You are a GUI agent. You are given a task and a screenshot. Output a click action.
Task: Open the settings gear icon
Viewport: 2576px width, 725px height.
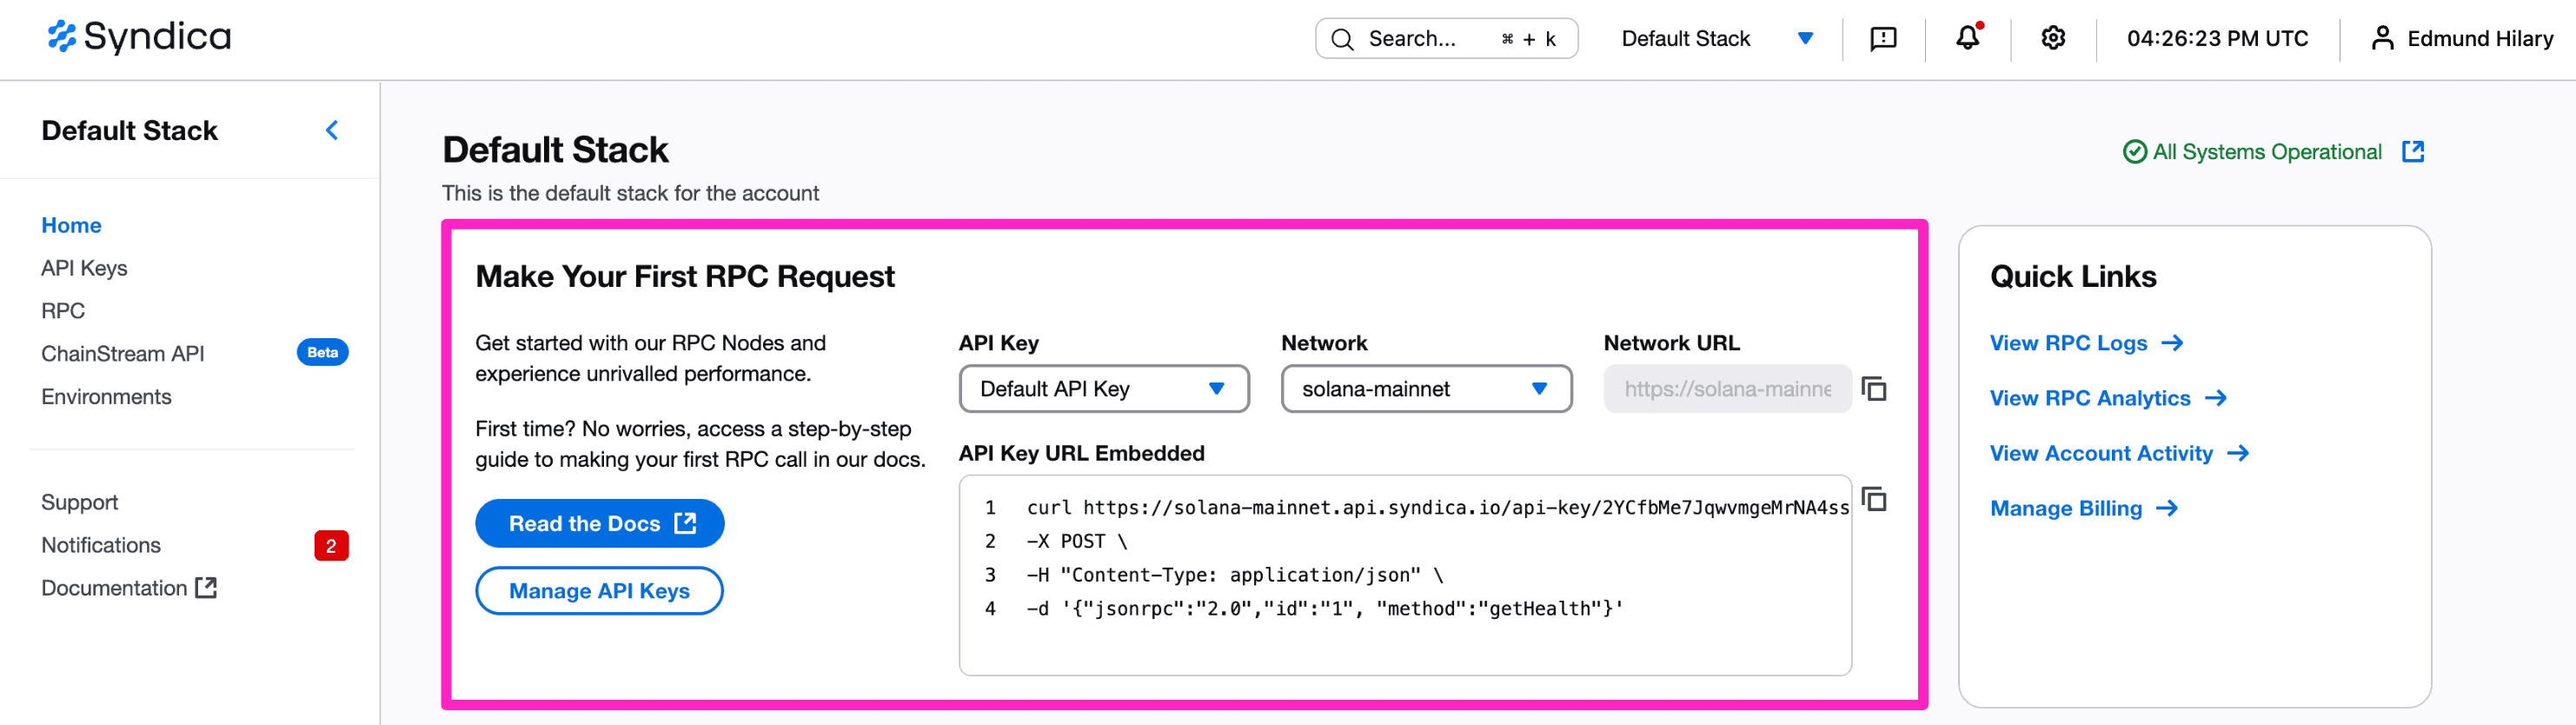(x=2053, y=38)
